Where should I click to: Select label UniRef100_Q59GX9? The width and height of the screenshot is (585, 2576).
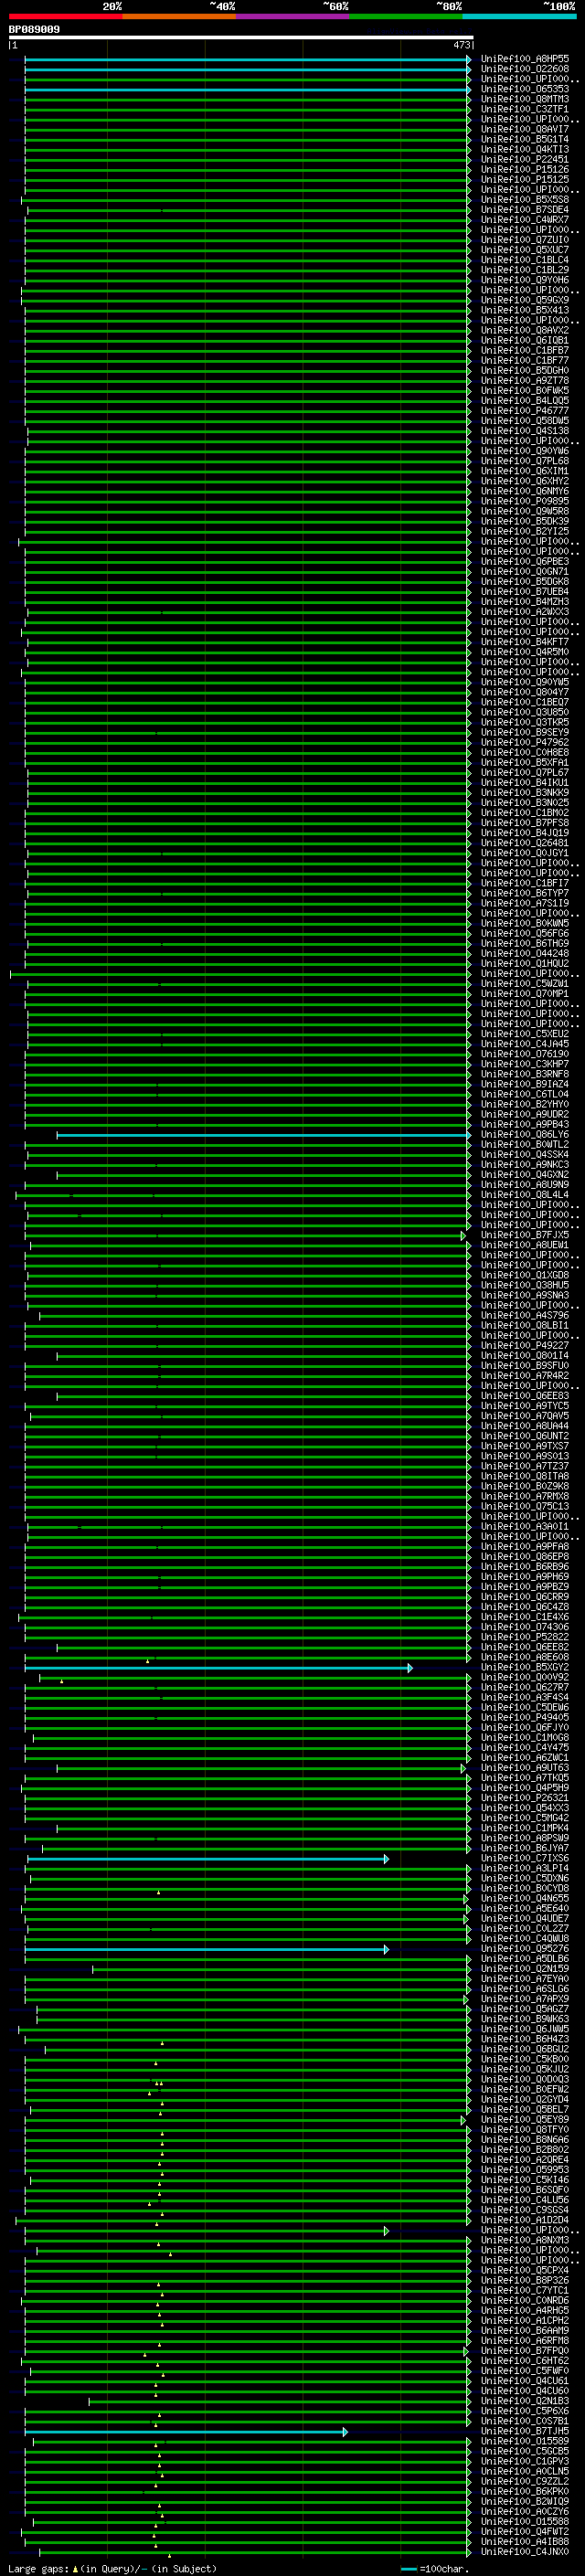pyautogui.click(x=525, y=300)
